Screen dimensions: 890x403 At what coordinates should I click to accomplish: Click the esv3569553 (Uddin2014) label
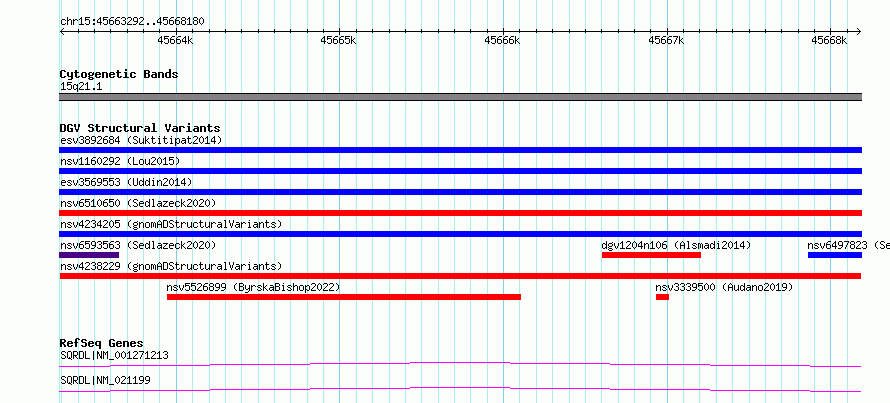point(126,182)
